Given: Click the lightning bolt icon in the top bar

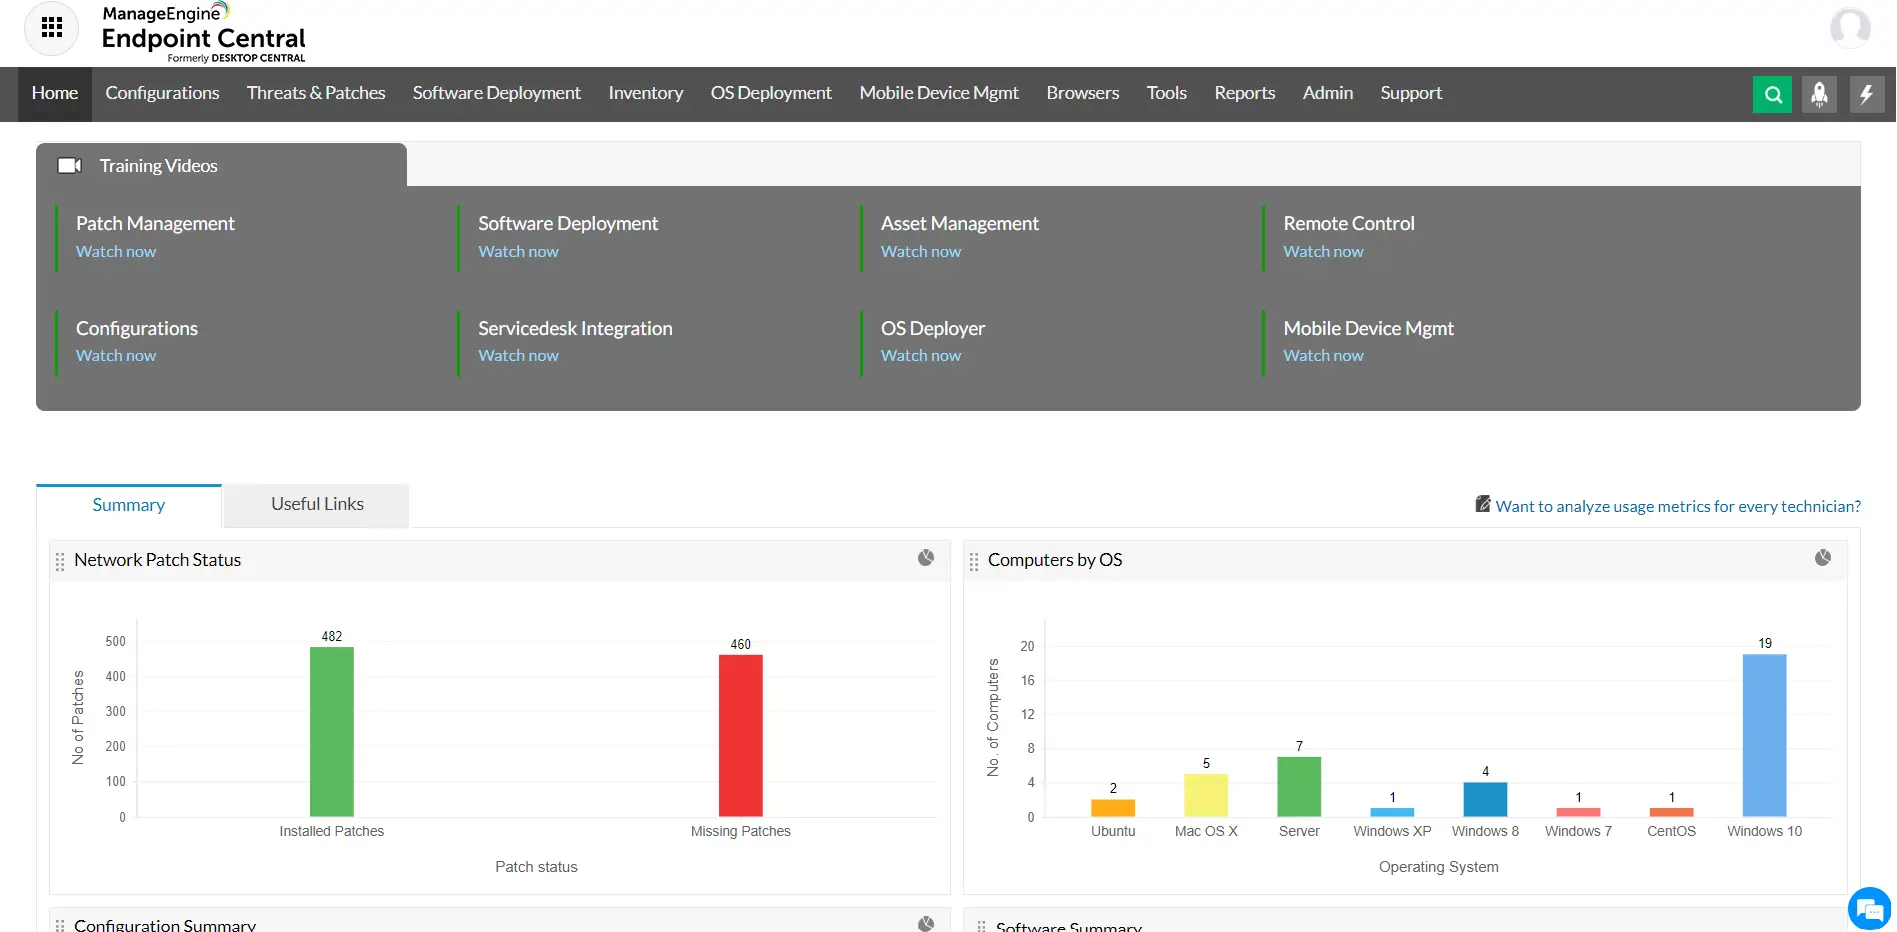Looking at the screenshot, I should (1866, 95).
